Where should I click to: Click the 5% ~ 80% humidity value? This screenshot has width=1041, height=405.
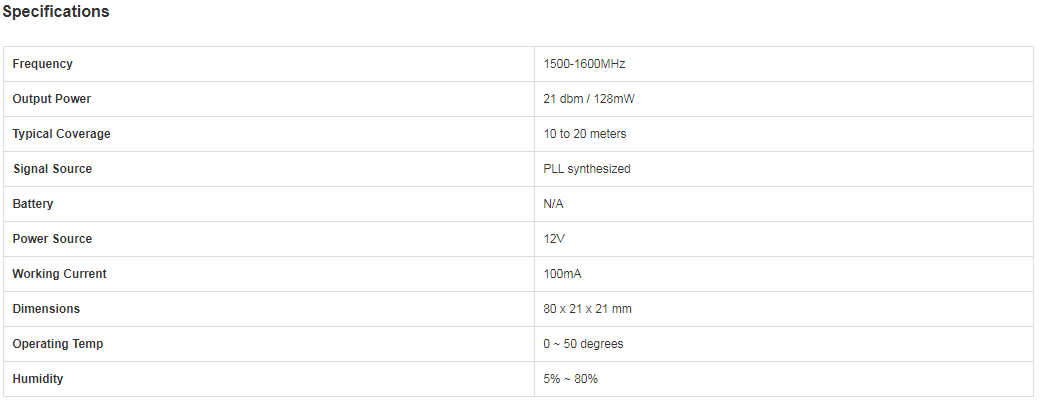tap(570, 379)
